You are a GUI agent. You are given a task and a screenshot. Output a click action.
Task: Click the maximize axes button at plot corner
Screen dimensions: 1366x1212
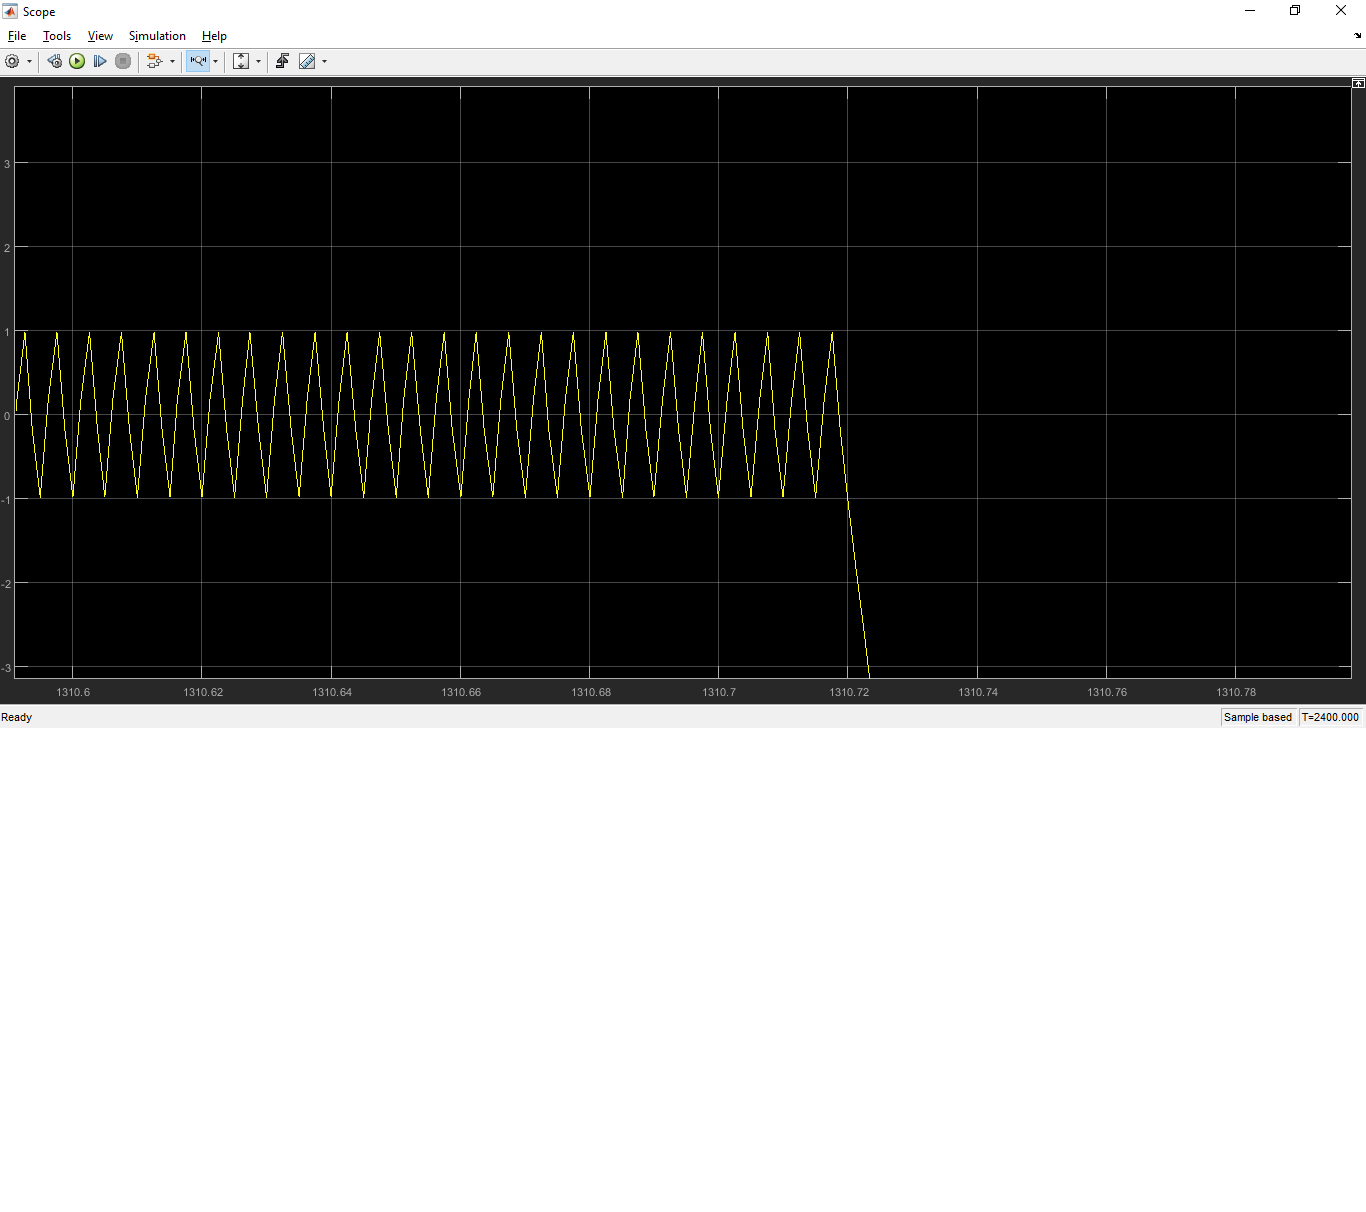click(x=1358, y=83)
